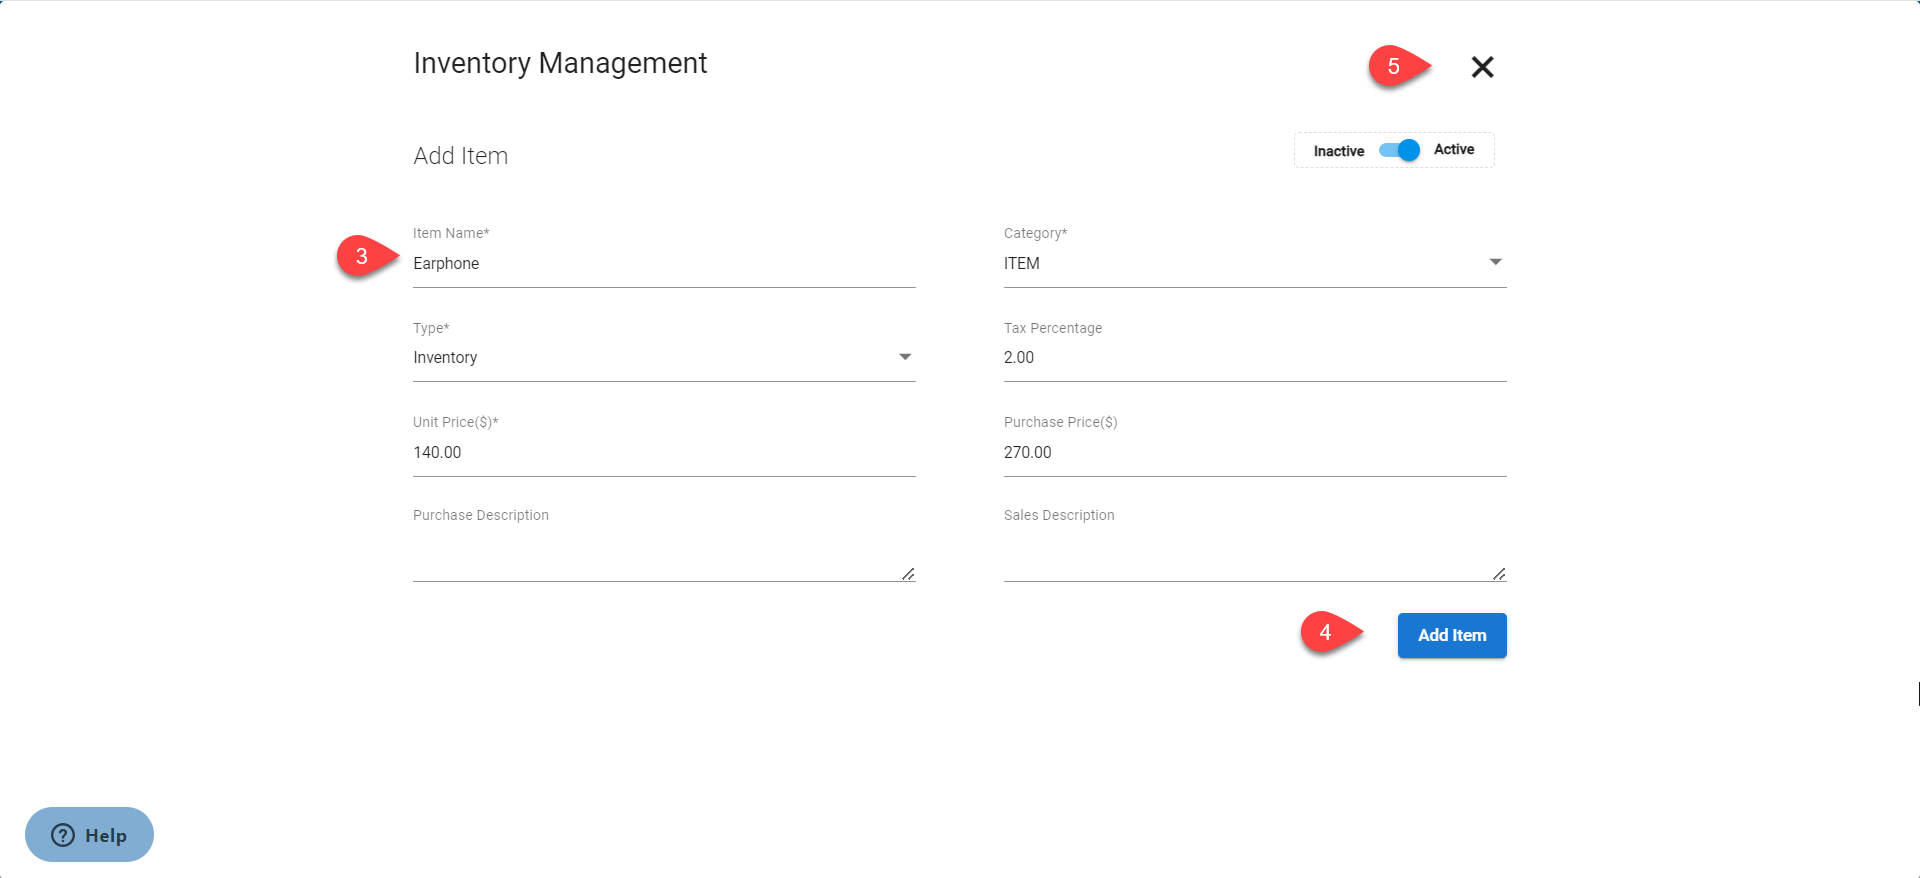1920x878 pixels.
Task: Click the resize handle of Purchase Description
Action: point(908,574)
